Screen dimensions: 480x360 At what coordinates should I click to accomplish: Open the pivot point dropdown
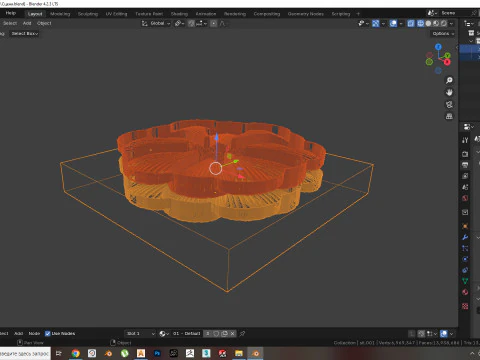[179, 23]
